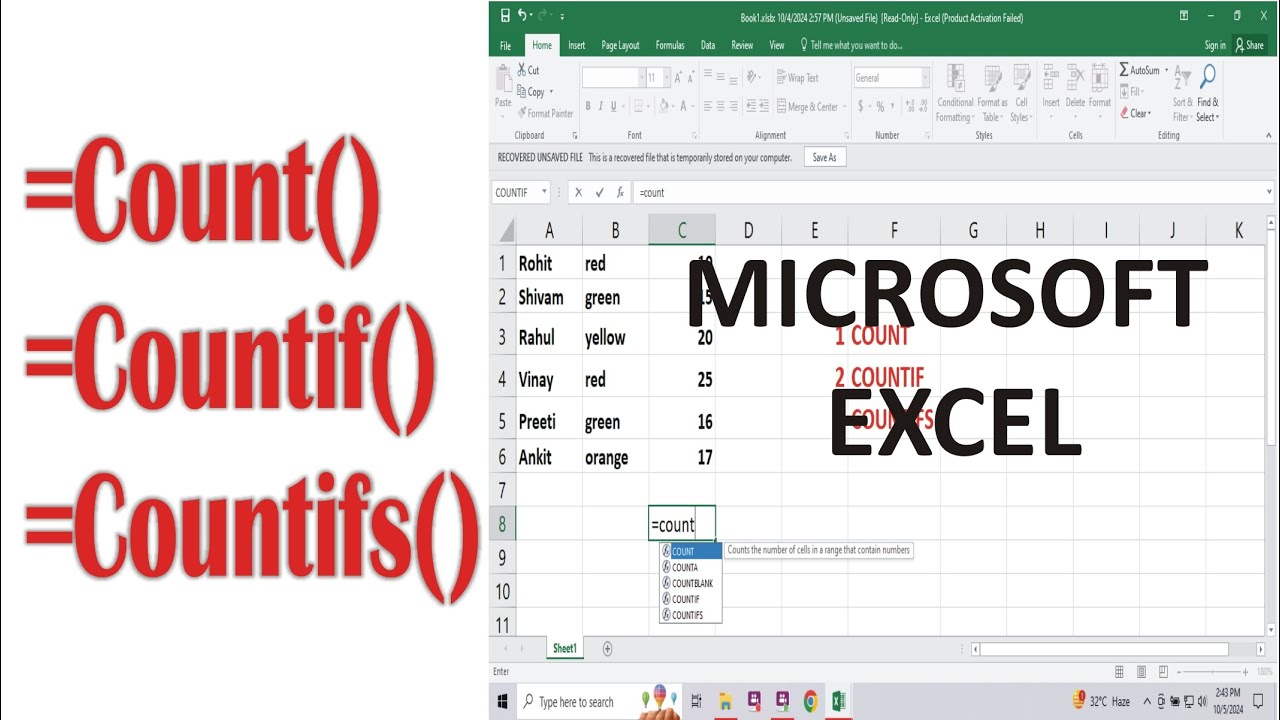Click the Share button
Viewport: 1280px width, 720px height.
[x=1250, y=45]
